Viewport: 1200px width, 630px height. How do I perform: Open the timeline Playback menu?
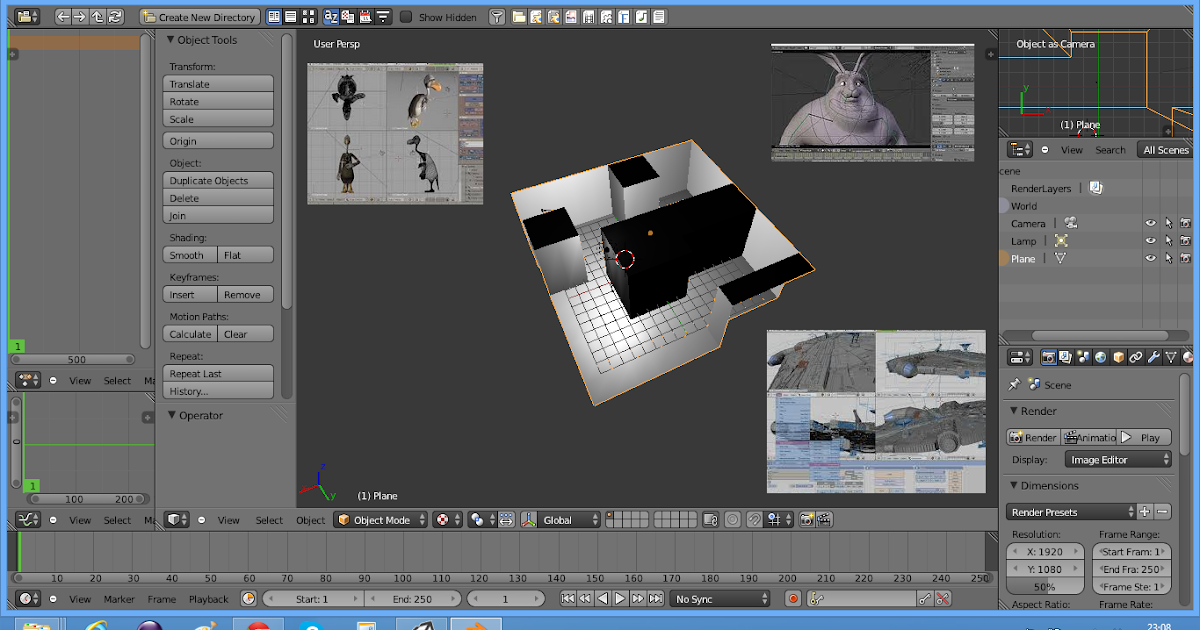[208, 599]
